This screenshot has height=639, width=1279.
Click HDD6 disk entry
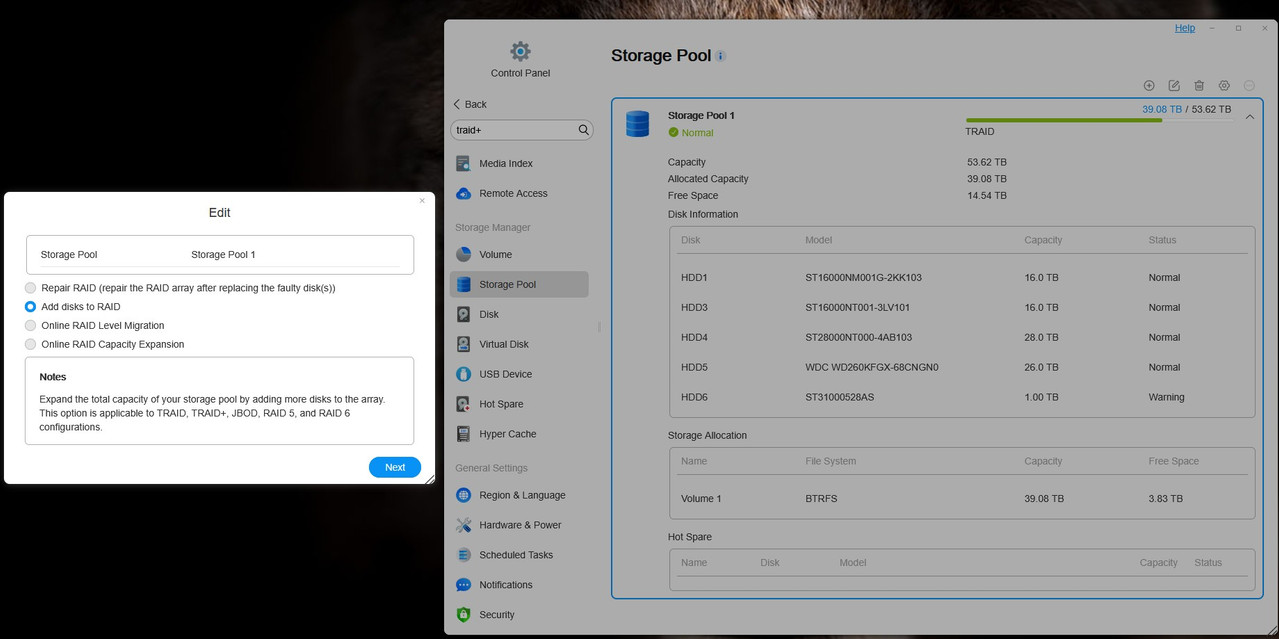(962, 397)
